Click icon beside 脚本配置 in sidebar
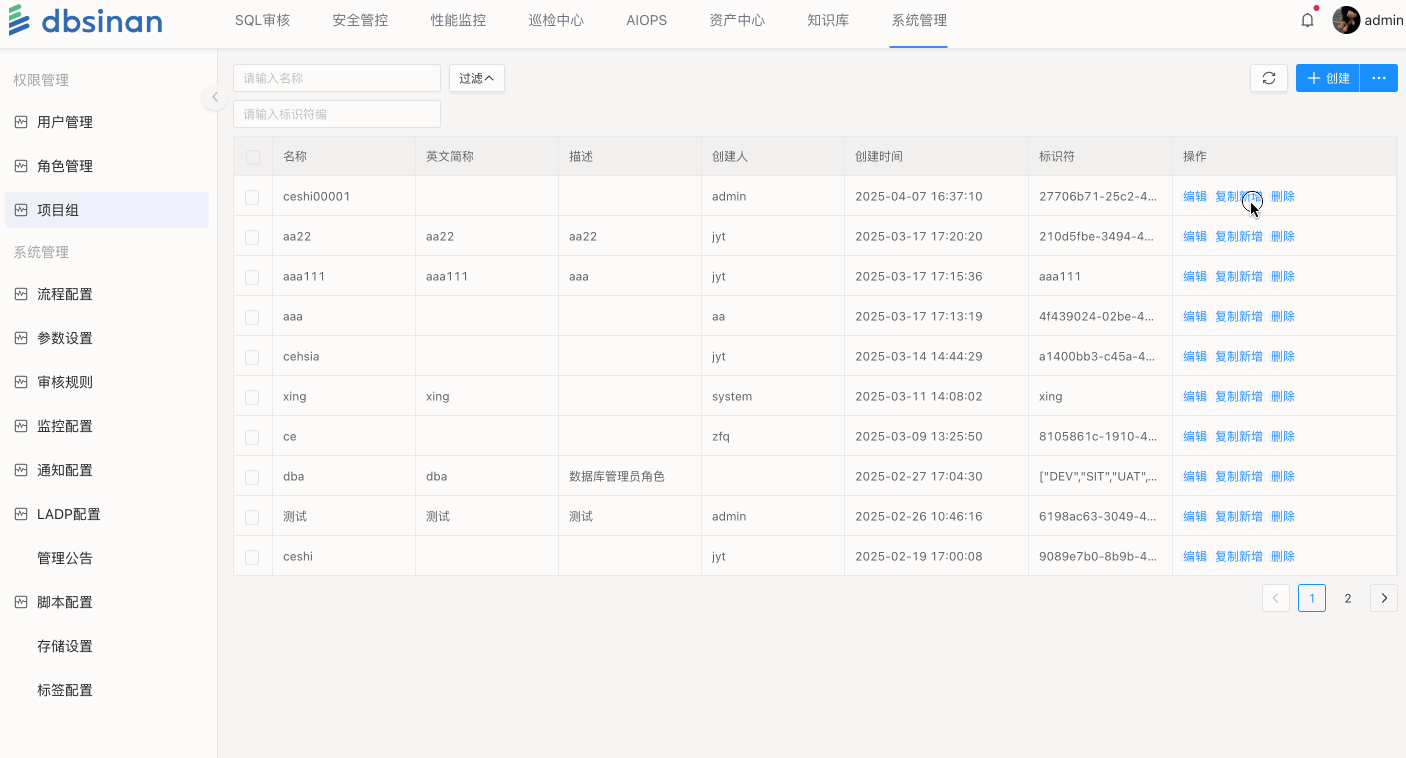This screenshot has width=1406, height=758. (21, 602)
